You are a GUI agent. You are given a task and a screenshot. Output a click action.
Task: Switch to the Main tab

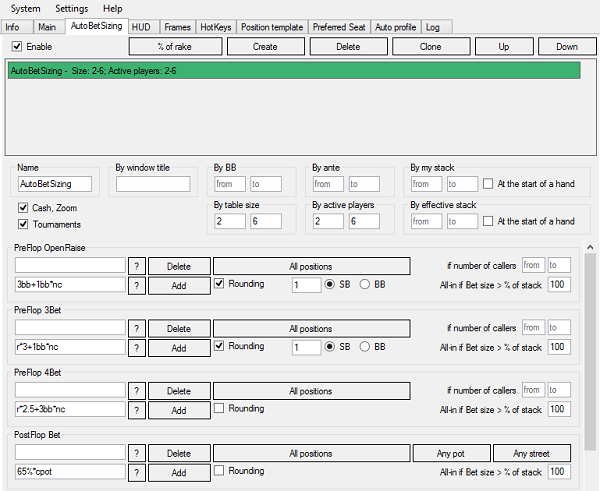pos(47,27)
